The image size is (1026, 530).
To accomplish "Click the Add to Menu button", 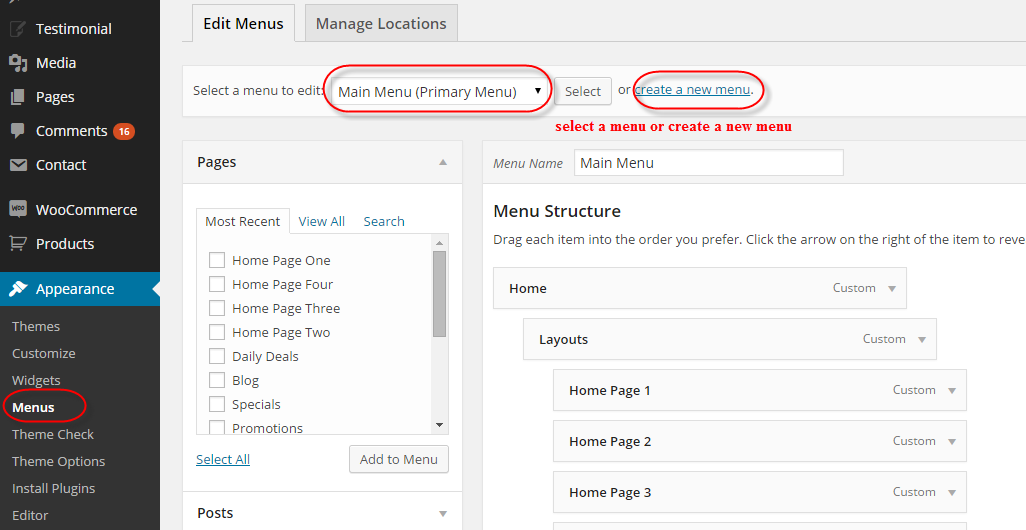I will pos(398,459).
